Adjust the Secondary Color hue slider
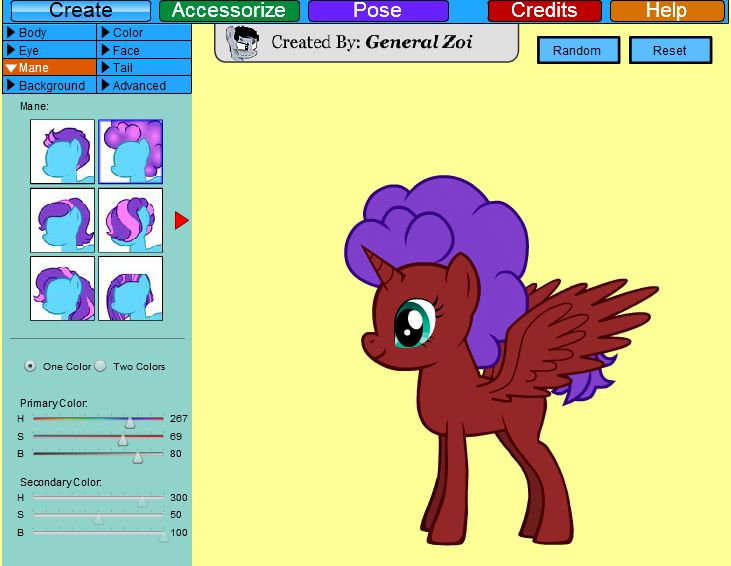 pos(142,501)
